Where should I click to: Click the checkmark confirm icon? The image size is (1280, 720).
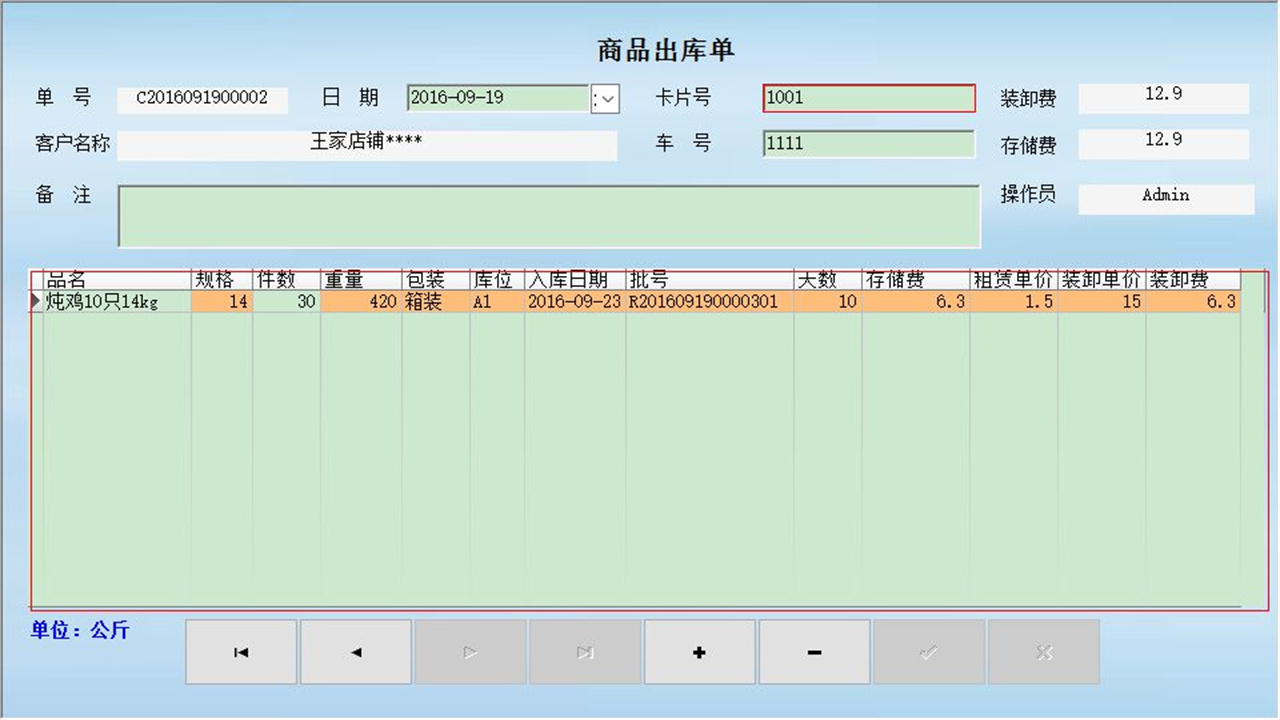pos(928,652)
